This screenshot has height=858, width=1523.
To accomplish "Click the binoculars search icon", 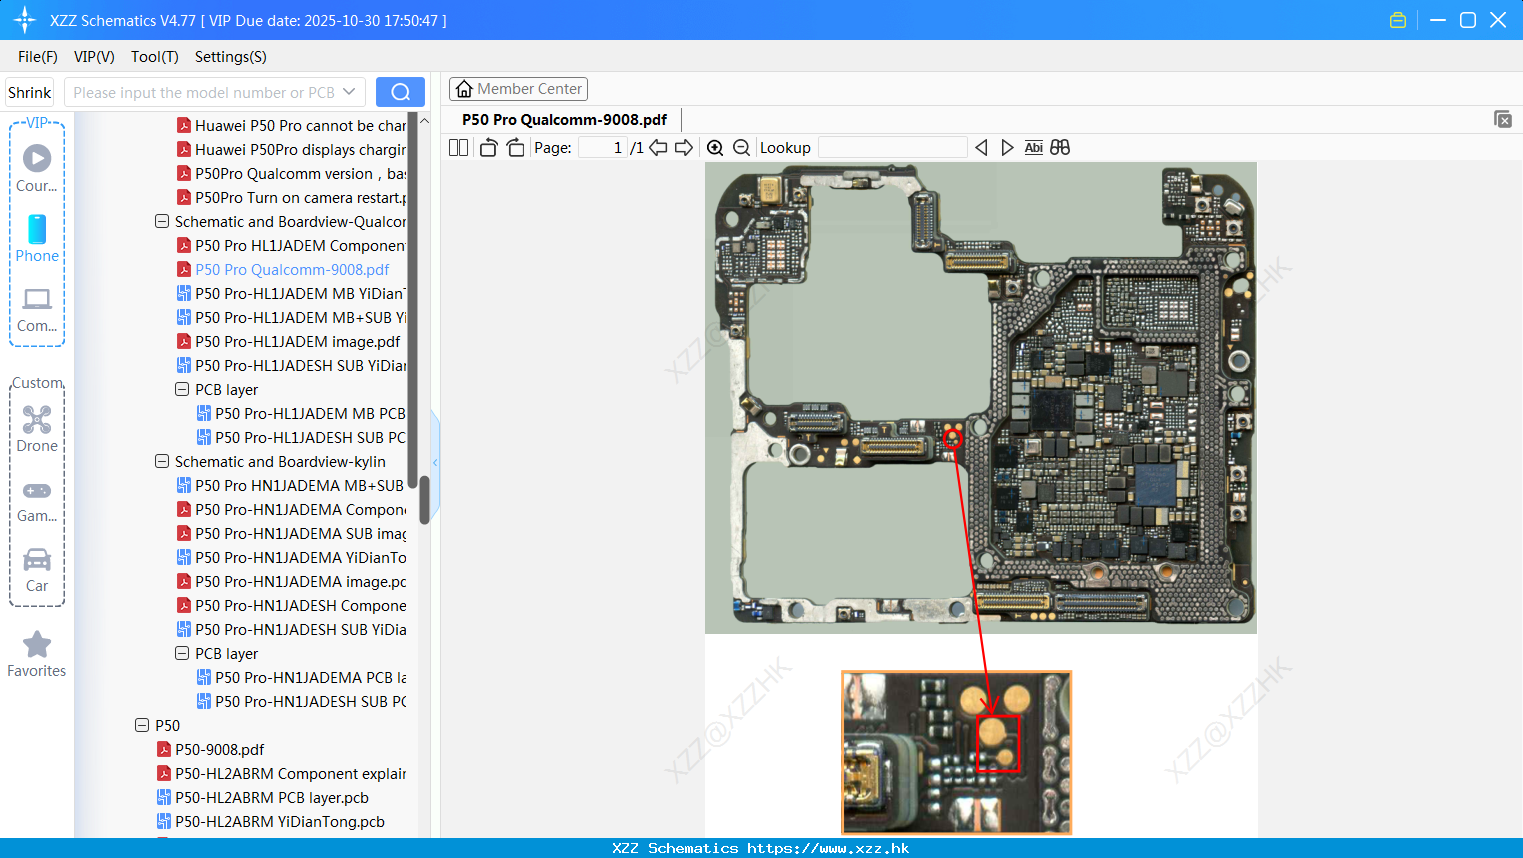I will (x=1060, y=148).
